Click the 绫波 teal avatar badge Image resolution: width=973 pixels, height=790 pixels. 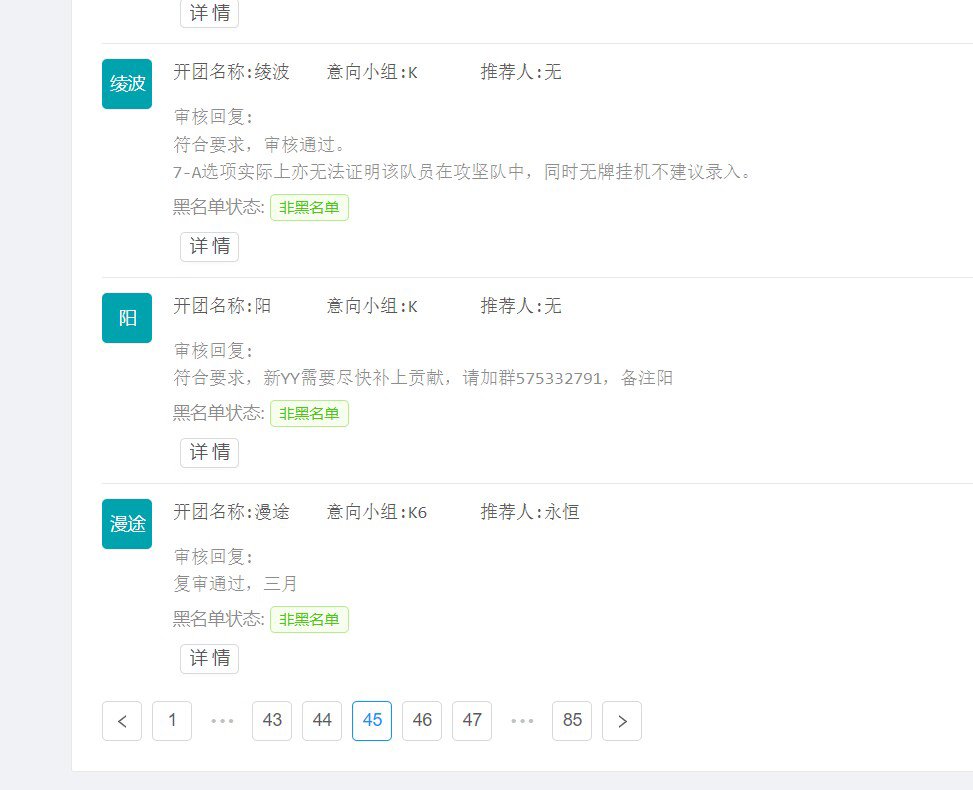pyautogui.click(x=127, y=84)
